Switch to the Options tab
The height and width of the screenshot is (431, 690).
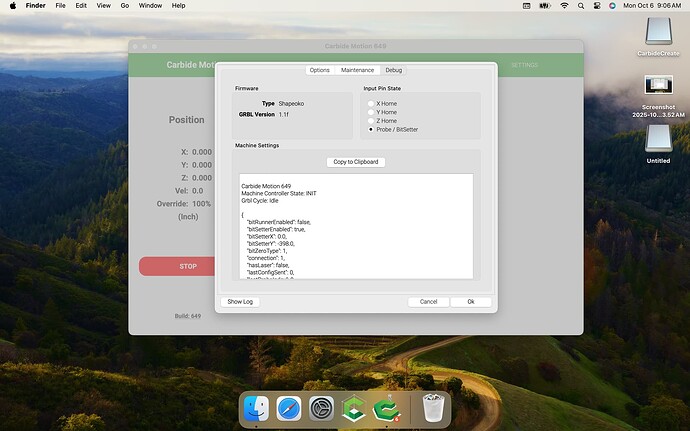click(x=319, y=70)
